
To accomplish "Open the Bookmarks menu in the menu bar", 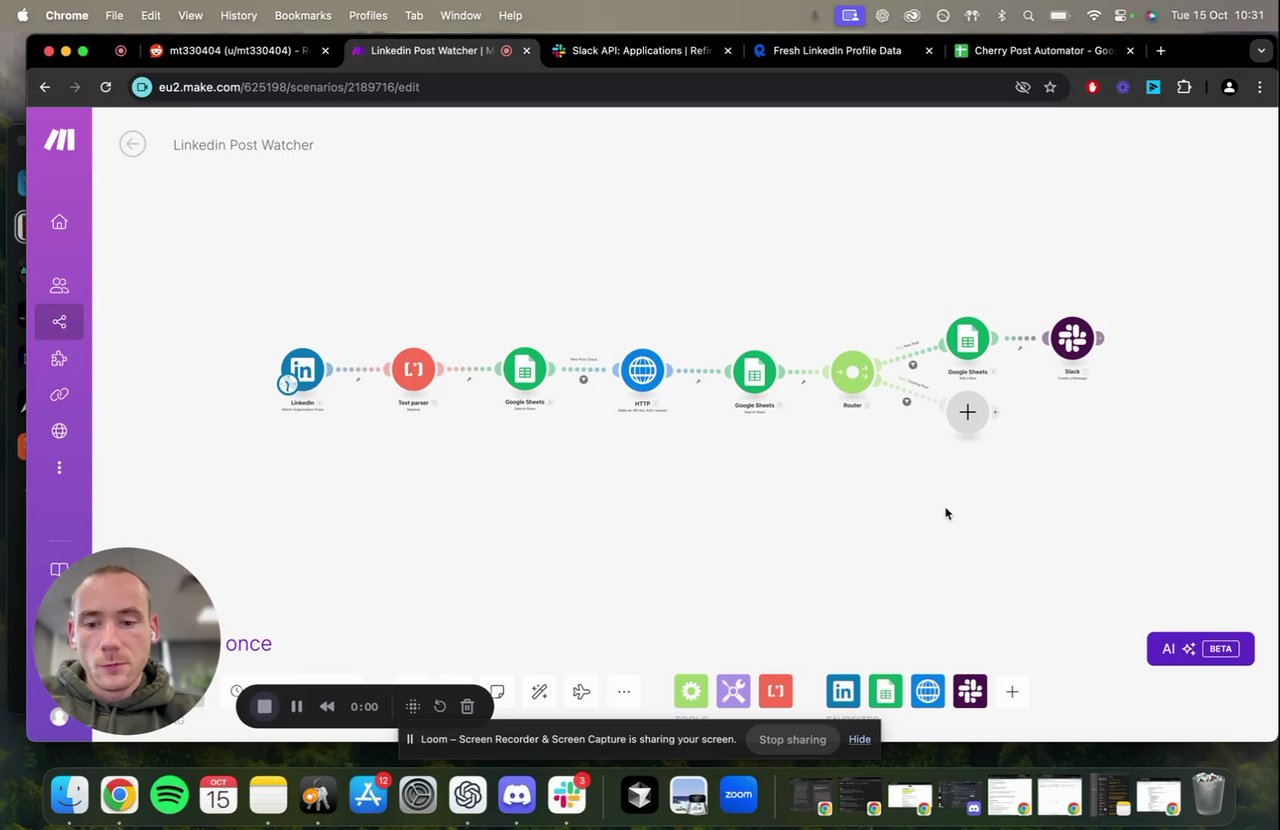I will click(x=302, y=15).
